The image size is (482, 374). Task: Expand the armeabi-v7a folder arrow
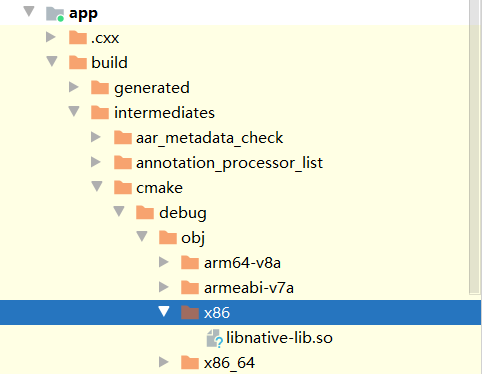click(x=164, y=287)
